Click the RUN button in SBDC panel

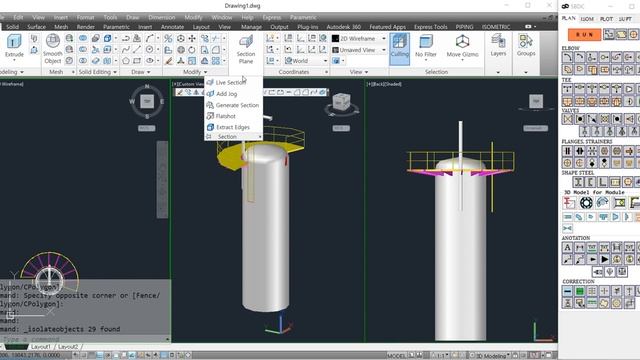click(x=584, y=35)
